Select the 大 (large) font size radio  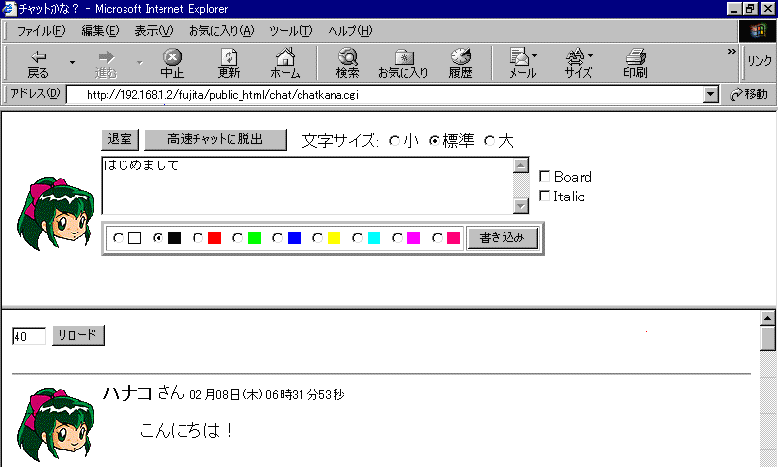490,141
